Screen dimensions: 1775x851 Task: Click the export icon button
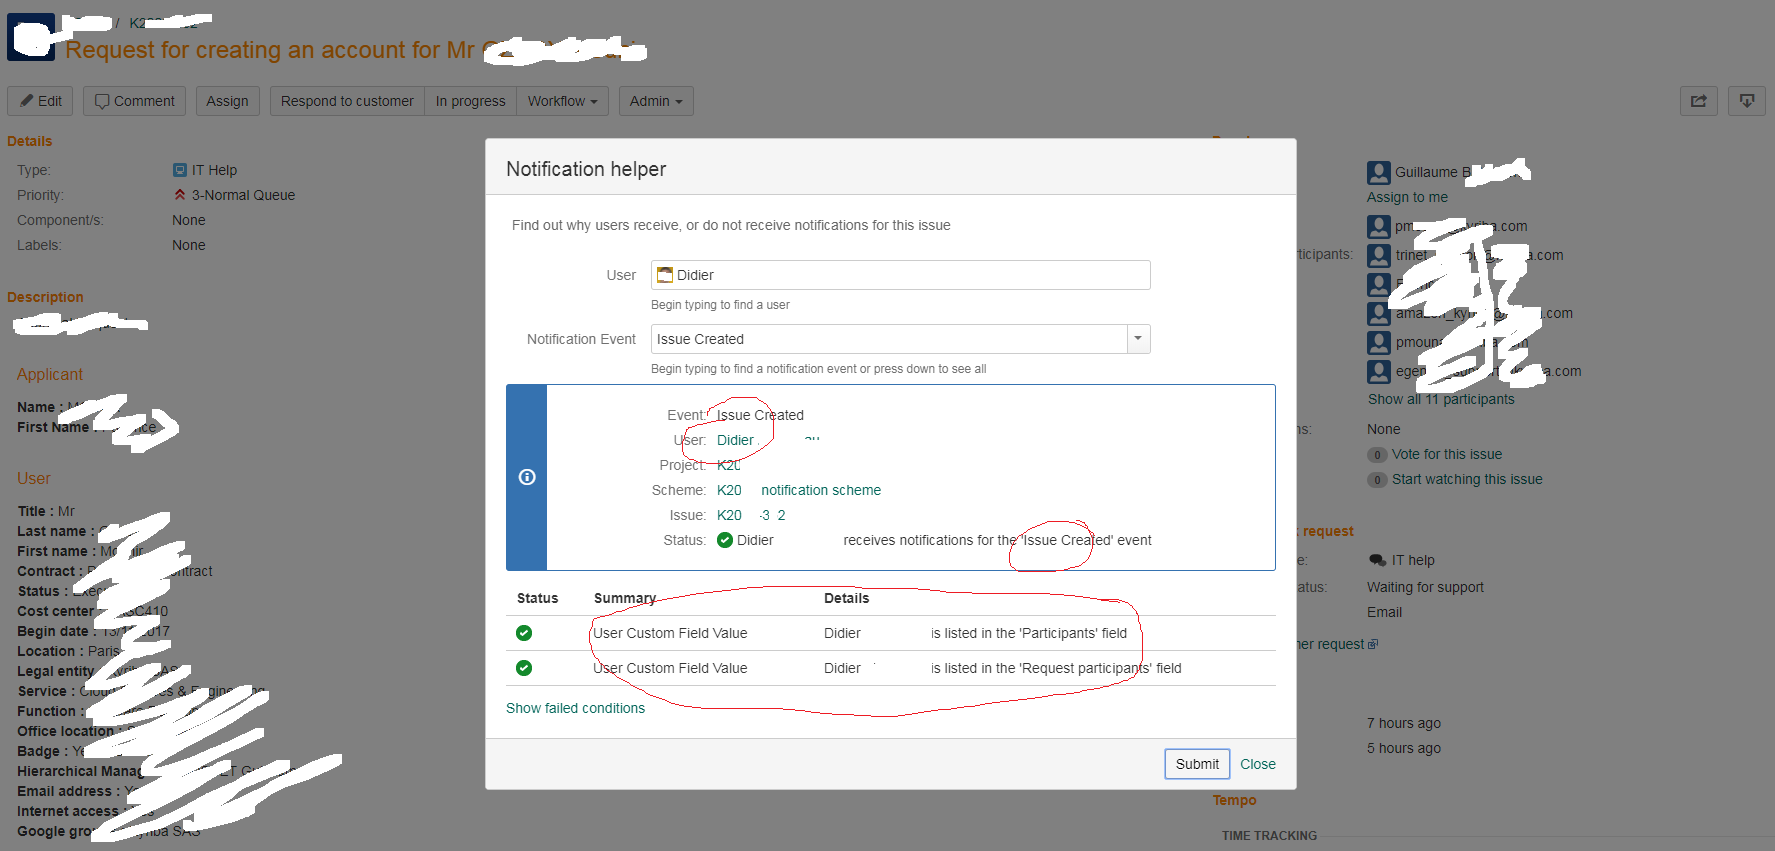click(1746, 101)
